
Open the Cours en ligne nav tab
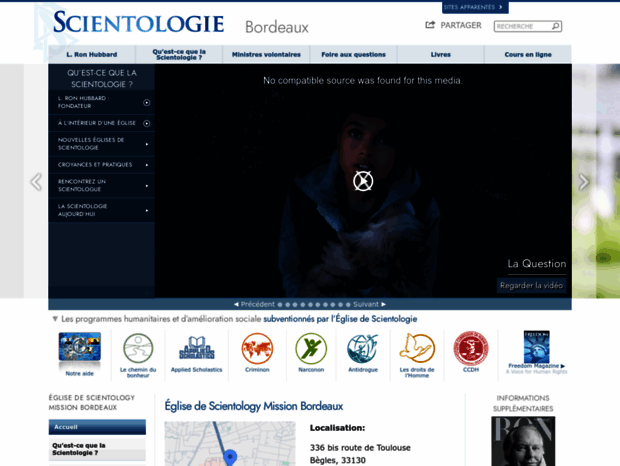tap(528, 55)
